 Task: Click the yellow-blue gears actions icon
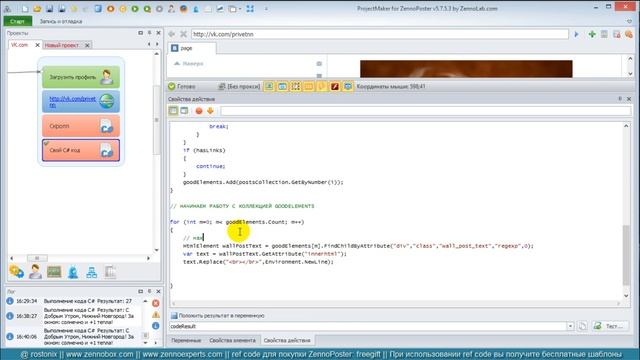tap(16, 272)
